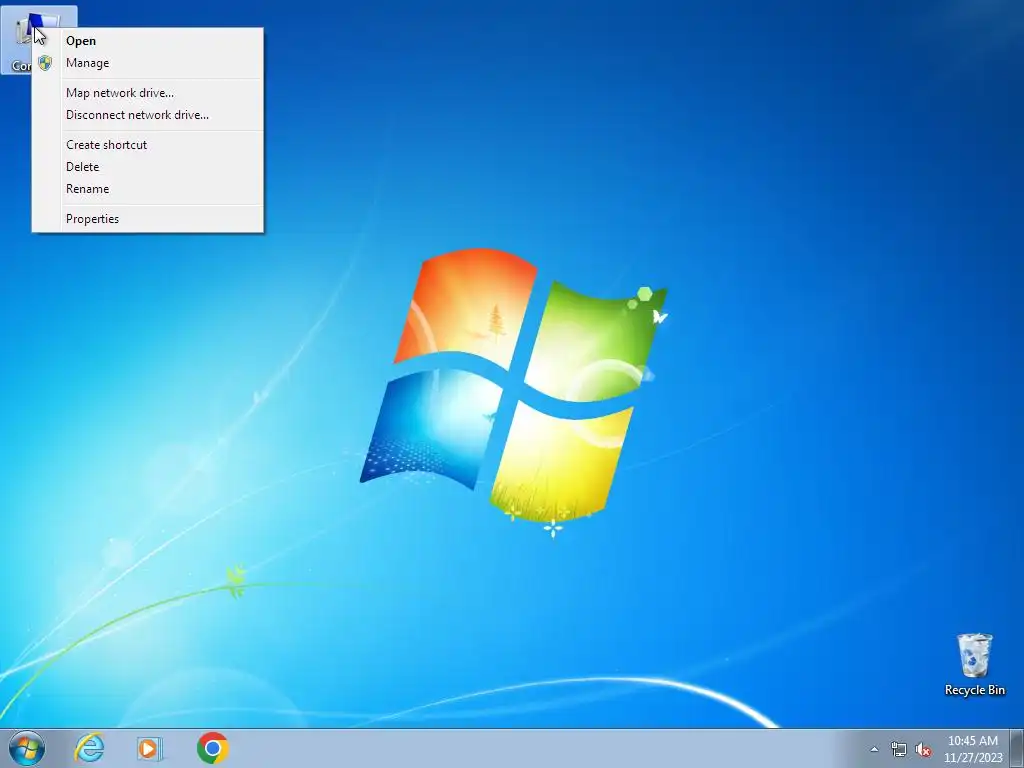Click the network status tray icon
This screenshot has height=768, width=1024.
click(x=899, y=749)
